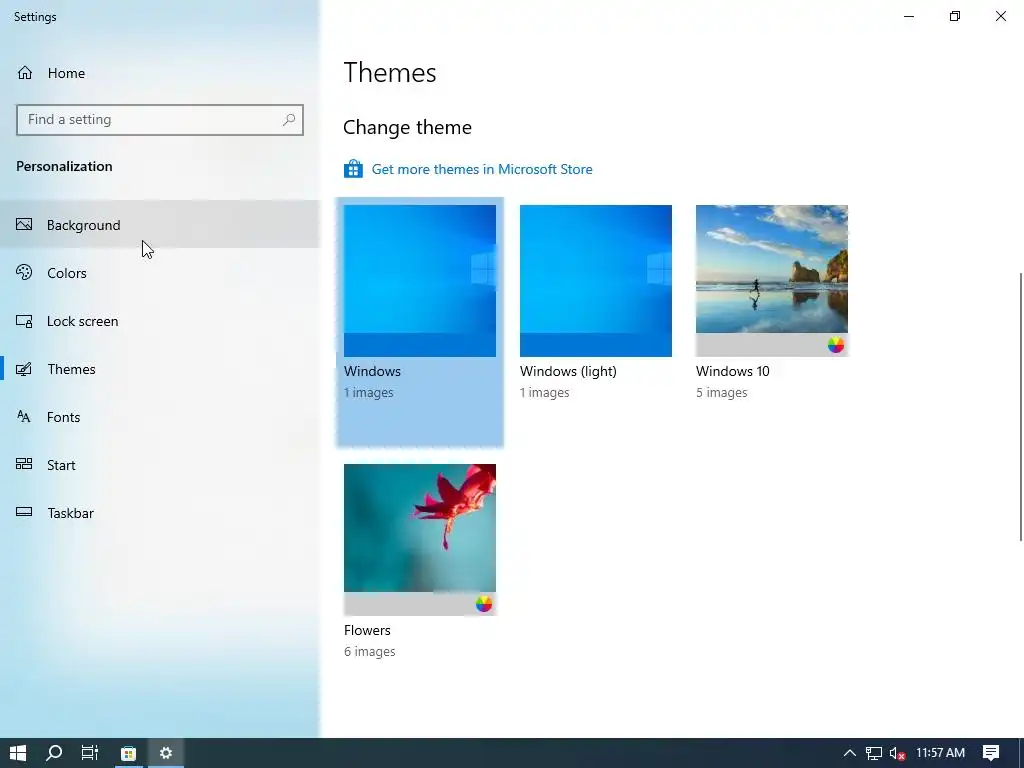
Task: Click the 11:57 AM taskbar clock
Action: pyautogui.click(x=940, y=753)
